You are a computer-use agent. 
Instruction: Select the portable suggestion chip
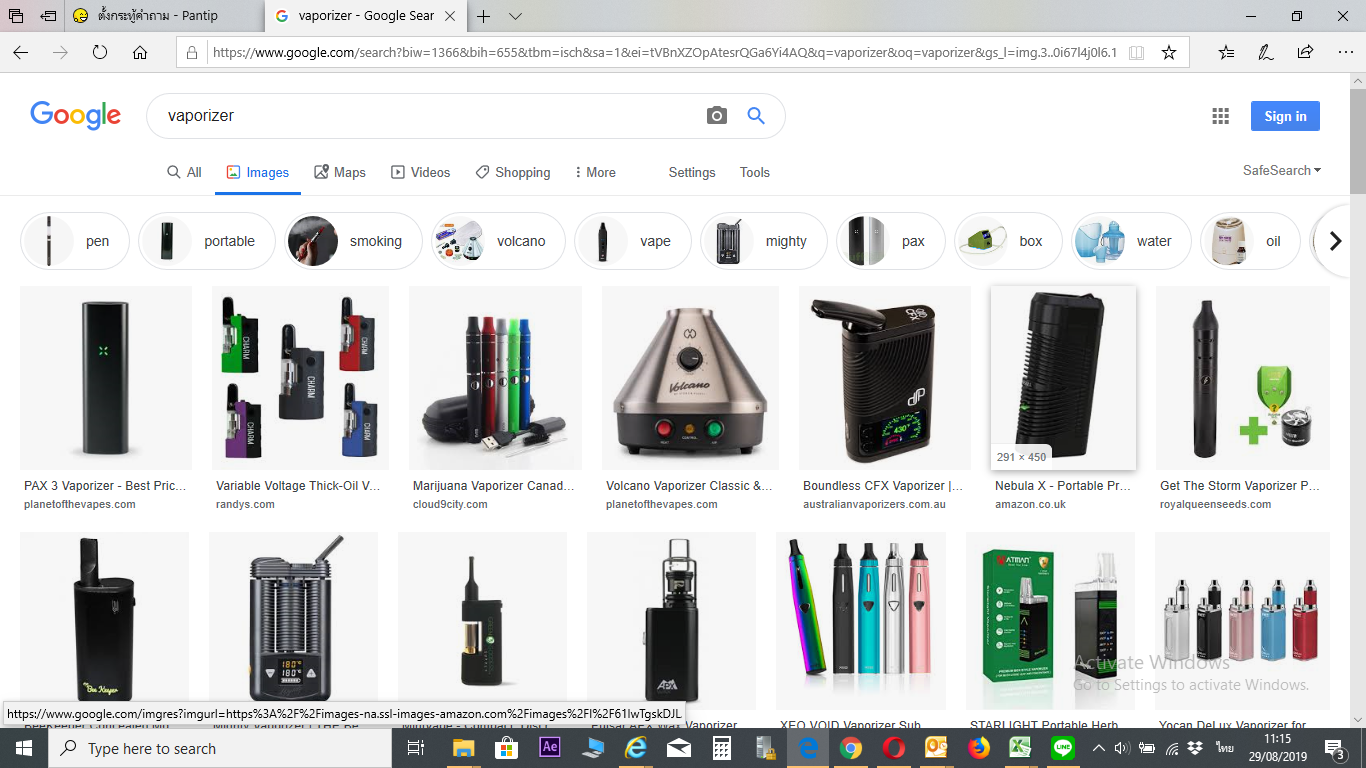[x=207, y=241]
